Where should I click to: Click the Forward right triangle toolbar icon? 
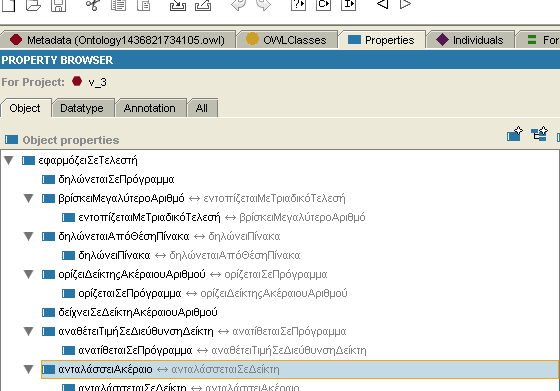[x=405, y=4]
